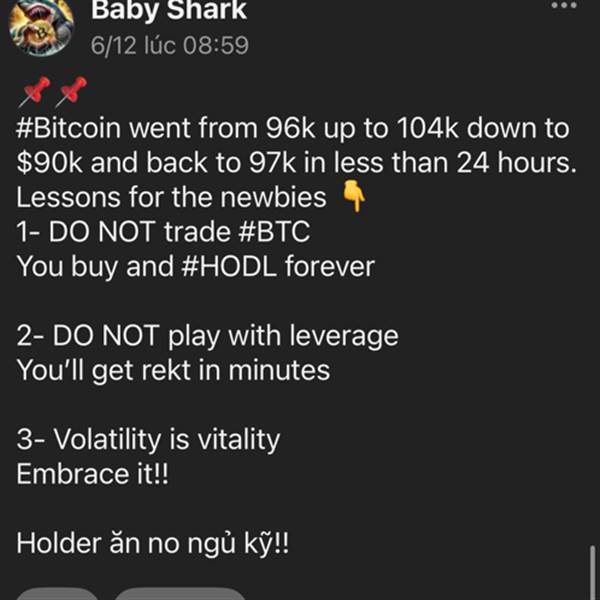Click the Baby Shark author name
Image resolution: width=600 pixels, height=600 pixels.
tap(169, 10)
